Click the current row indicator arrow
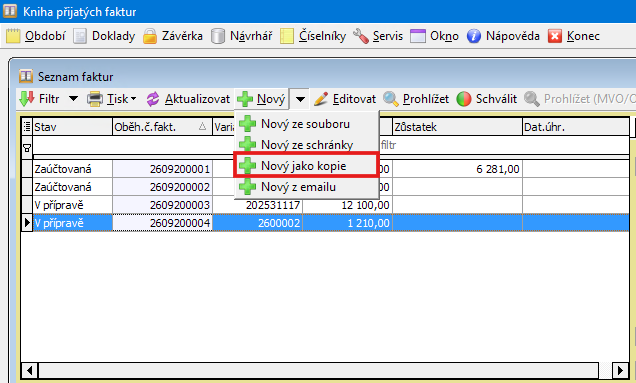The image size is (636, 383). point(27,223)
